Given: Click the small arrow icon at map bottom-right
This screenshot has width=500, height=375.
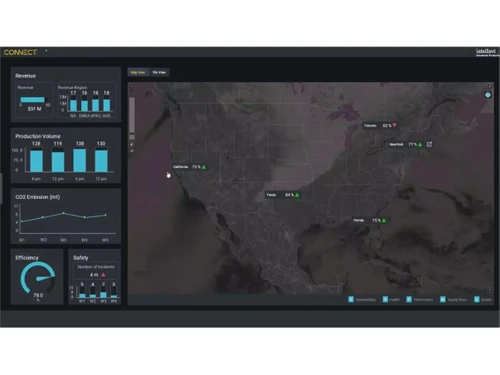Looking at the screenshot, I should click(x=490, y=290).
